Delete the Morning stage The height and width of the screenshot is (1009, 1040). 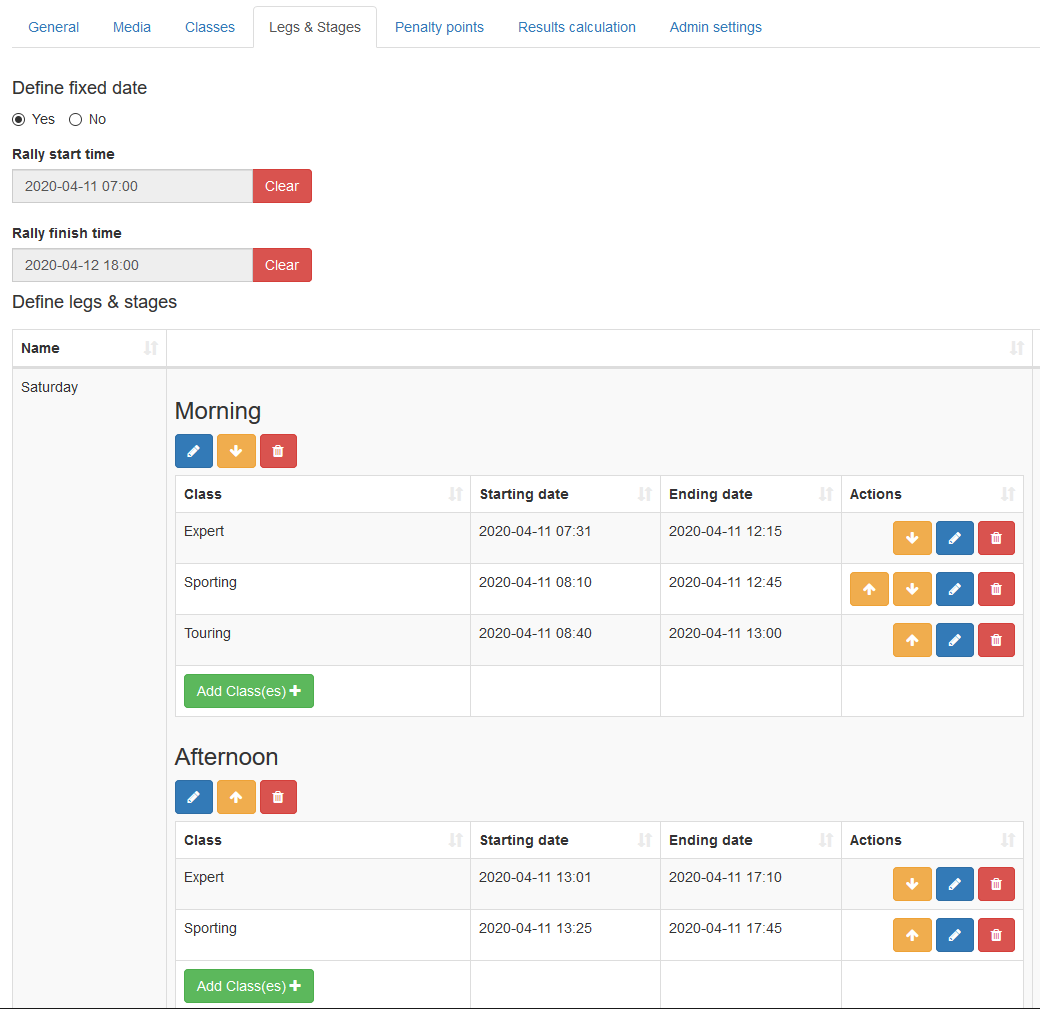pos(278,451)
